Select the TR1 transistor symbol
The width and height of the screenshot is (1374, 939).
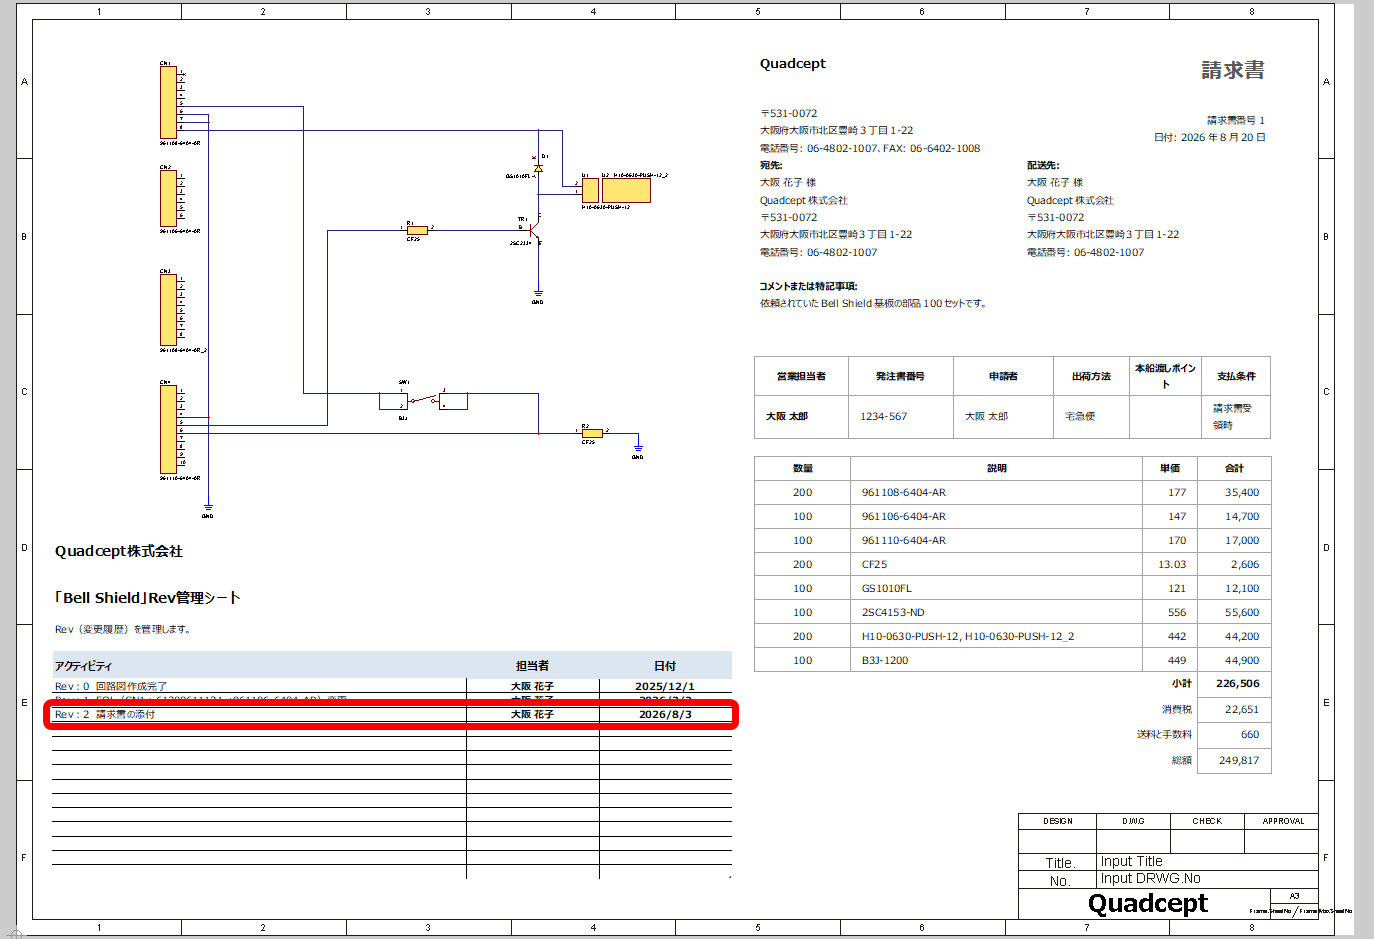536,232
